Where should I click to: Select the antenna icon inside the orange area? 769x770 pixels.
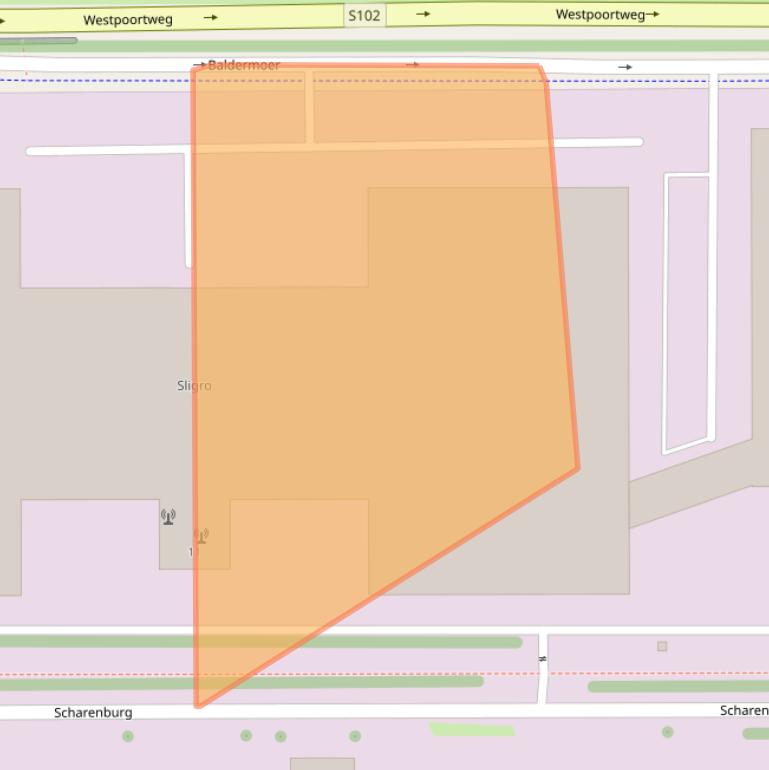tap(201, 536)
